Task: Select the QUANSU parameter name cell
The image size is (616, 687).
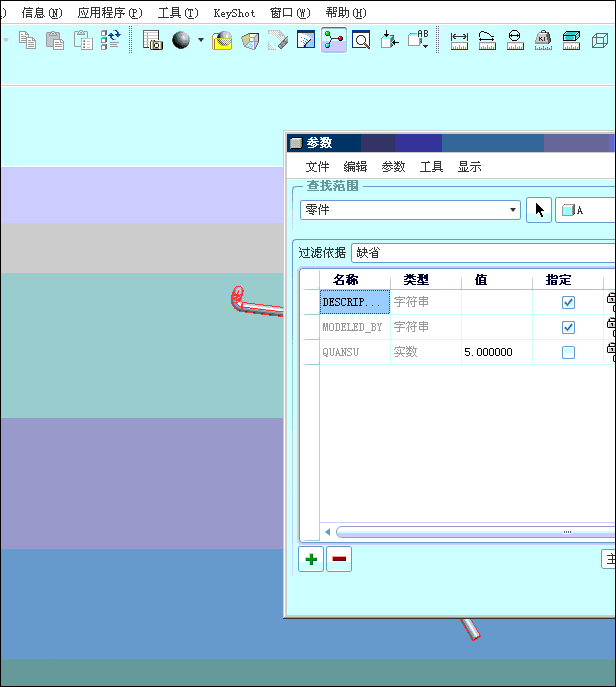Action: click(355, 352)
